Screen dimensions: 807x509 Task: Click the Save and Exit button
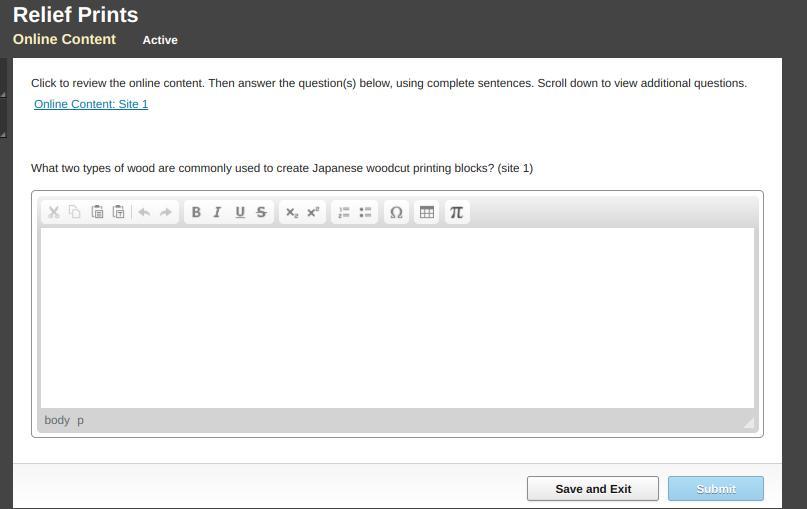(x=593, y=488)
